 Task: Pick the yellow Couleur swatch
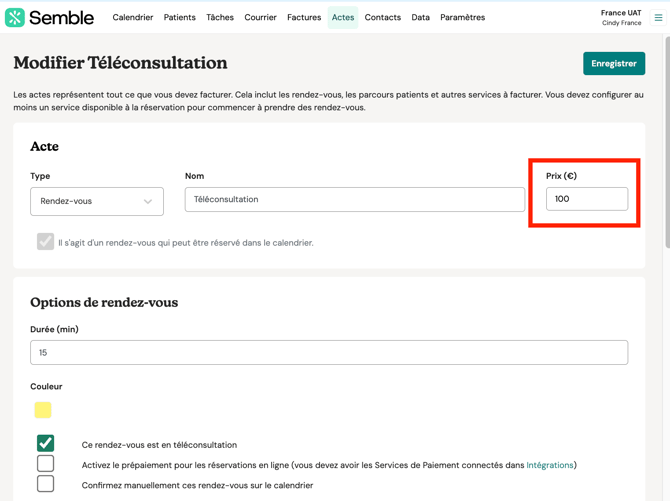[43, 410]
